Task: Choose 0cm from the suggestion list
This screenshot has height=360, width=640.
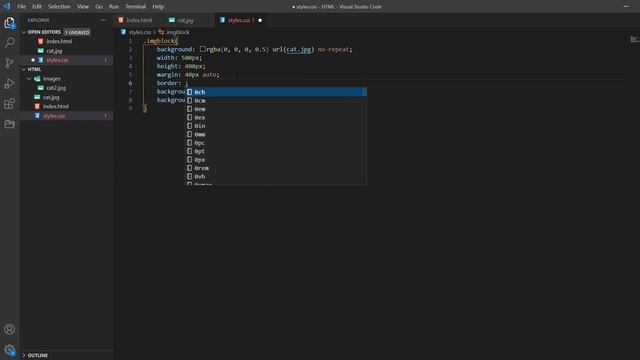Action: 276,100
